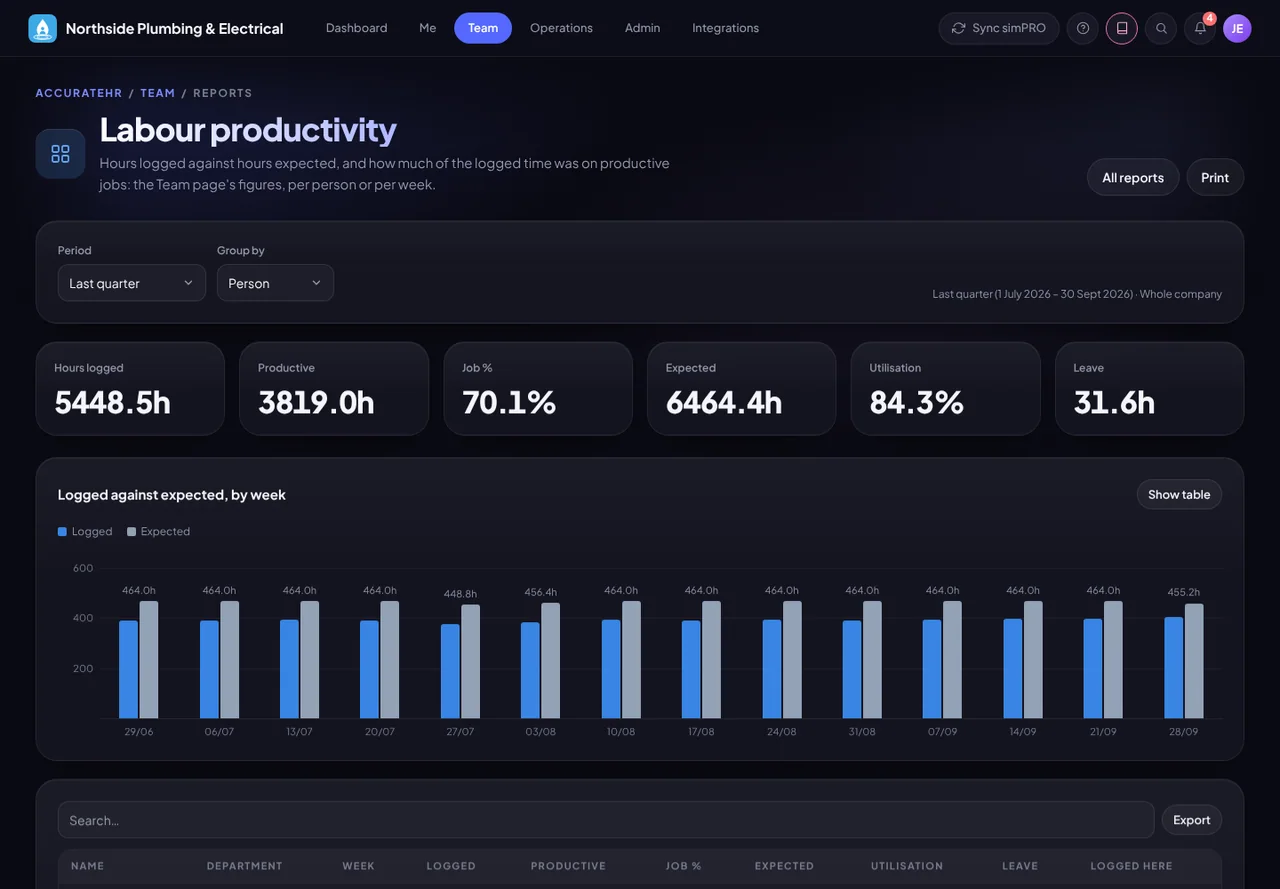Export the table data

1192,820
